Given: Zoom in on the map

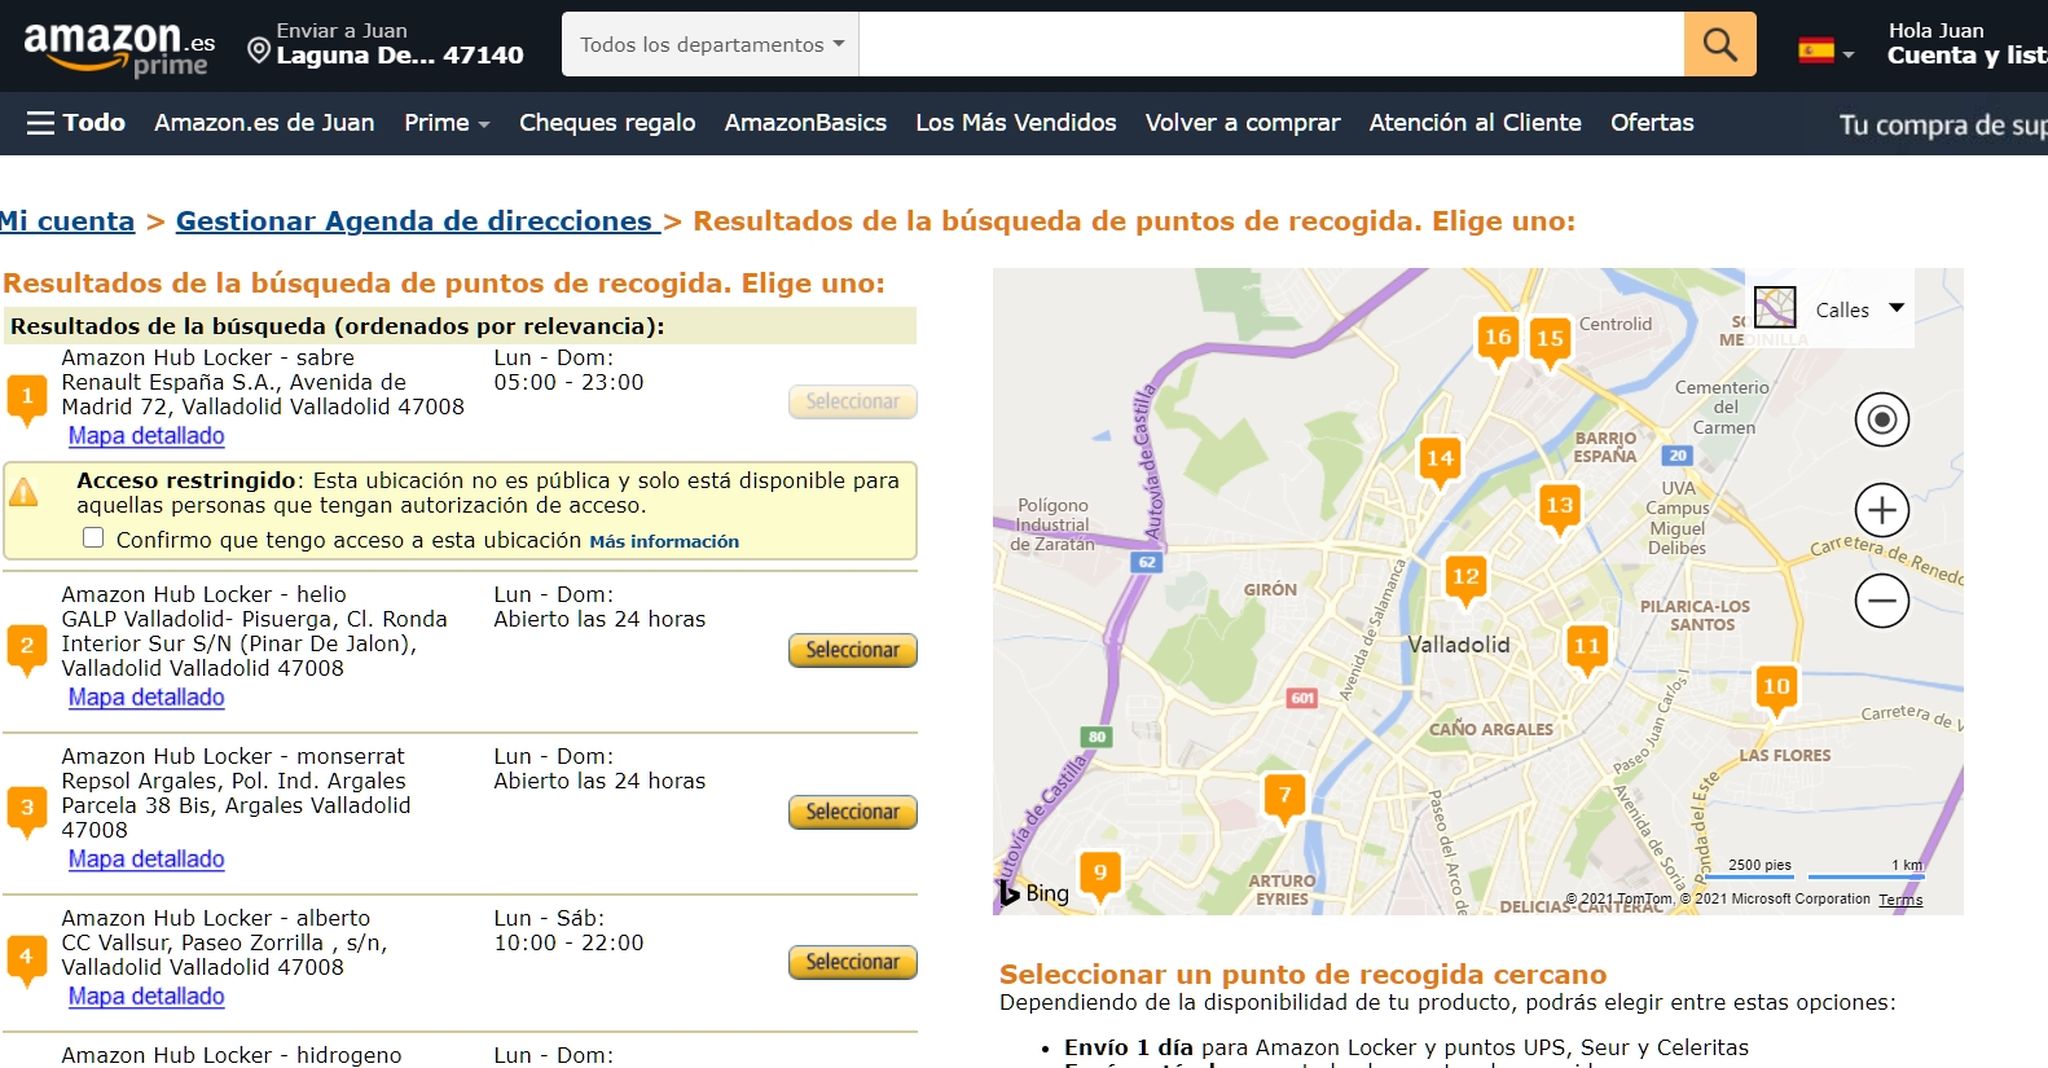Looking at the screenshot, I should coord(1881,510).
